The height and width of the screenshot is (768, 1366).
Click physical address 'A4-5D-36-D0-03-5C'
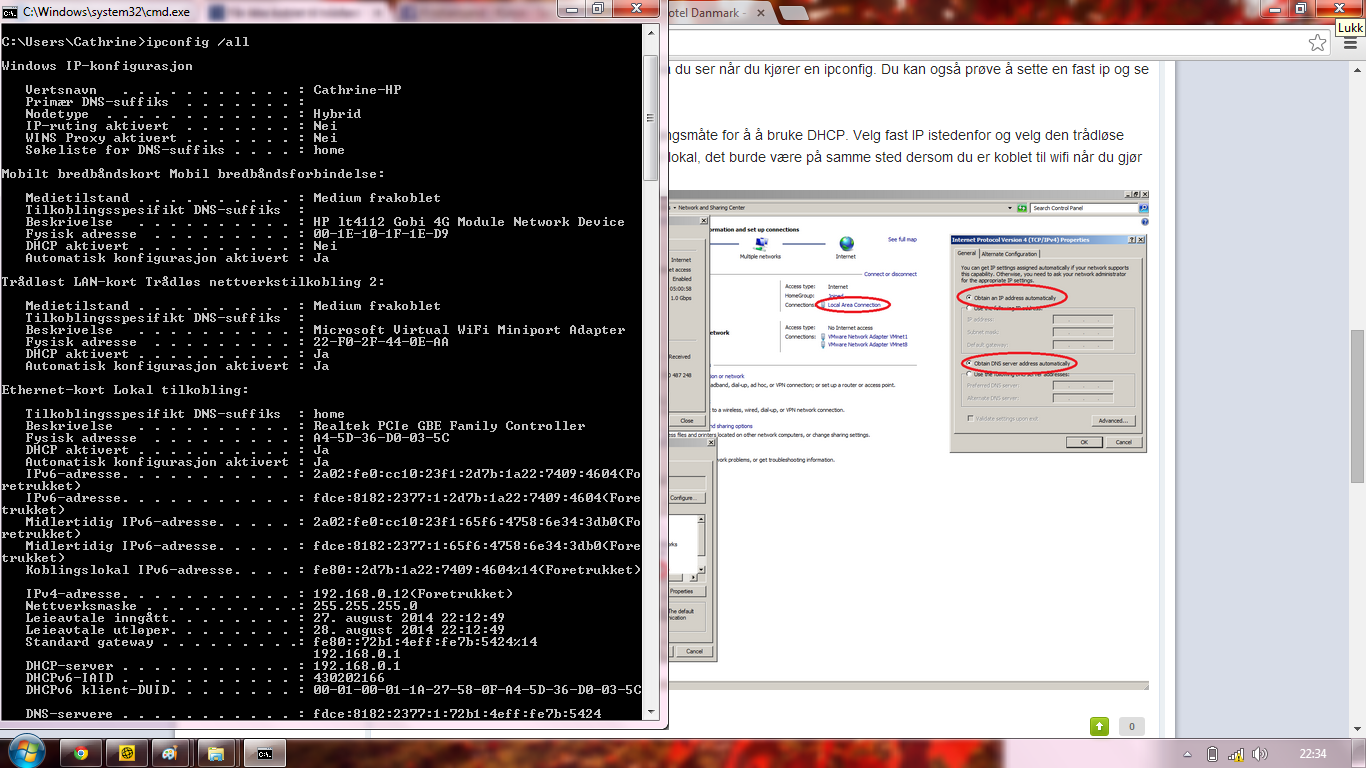click(381, 438)
